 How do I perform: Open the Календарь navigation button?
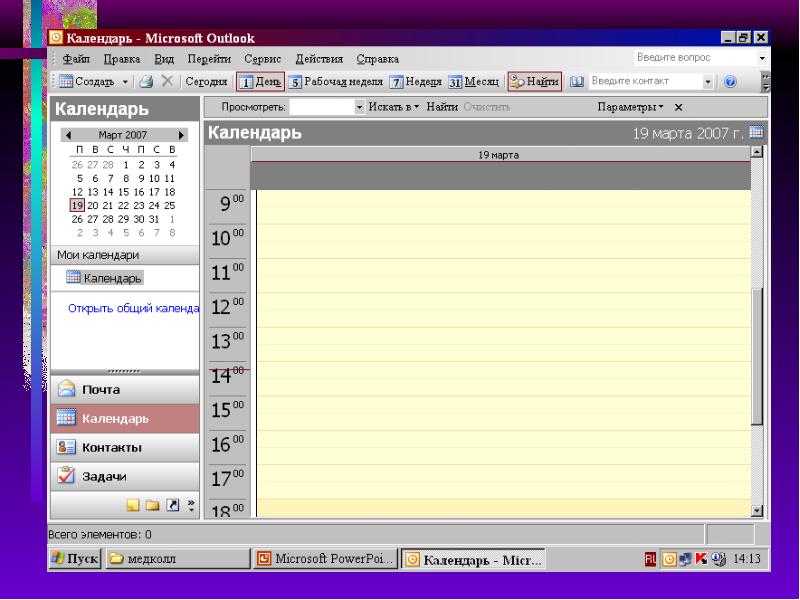[124, 418]
